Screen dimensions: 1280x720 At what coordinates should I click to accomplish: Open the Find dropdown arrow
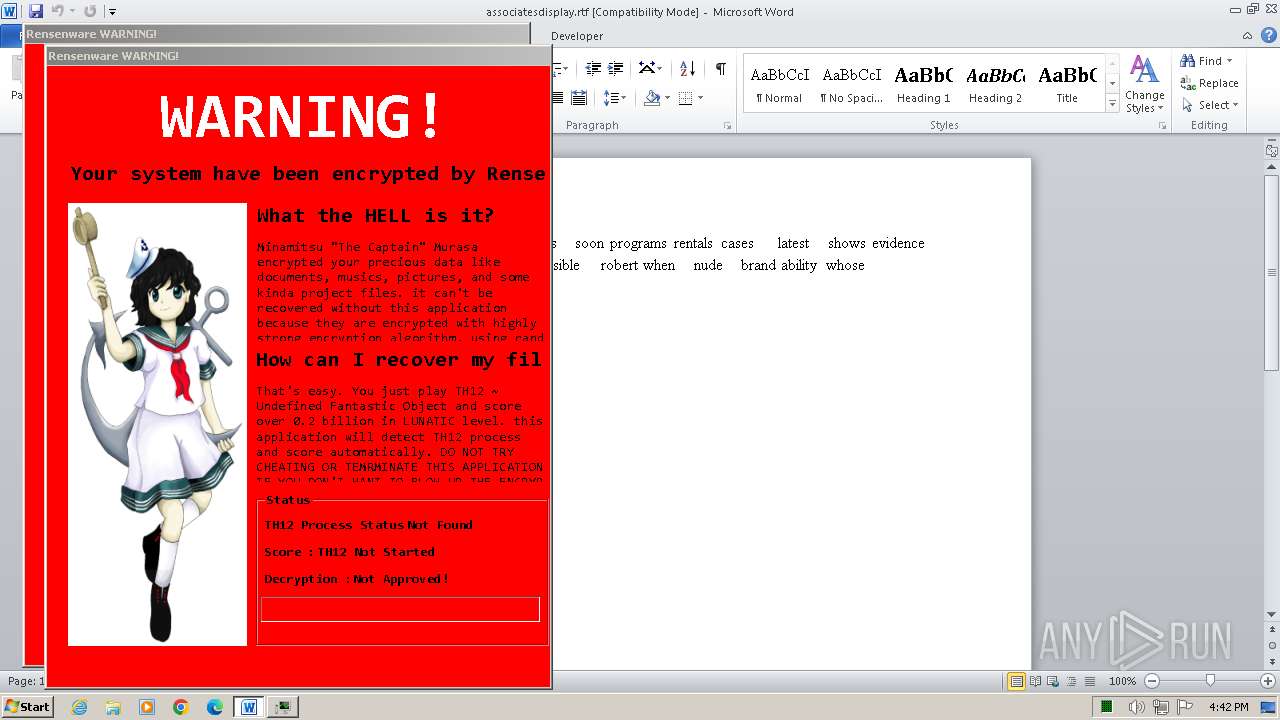[1230, 61]
